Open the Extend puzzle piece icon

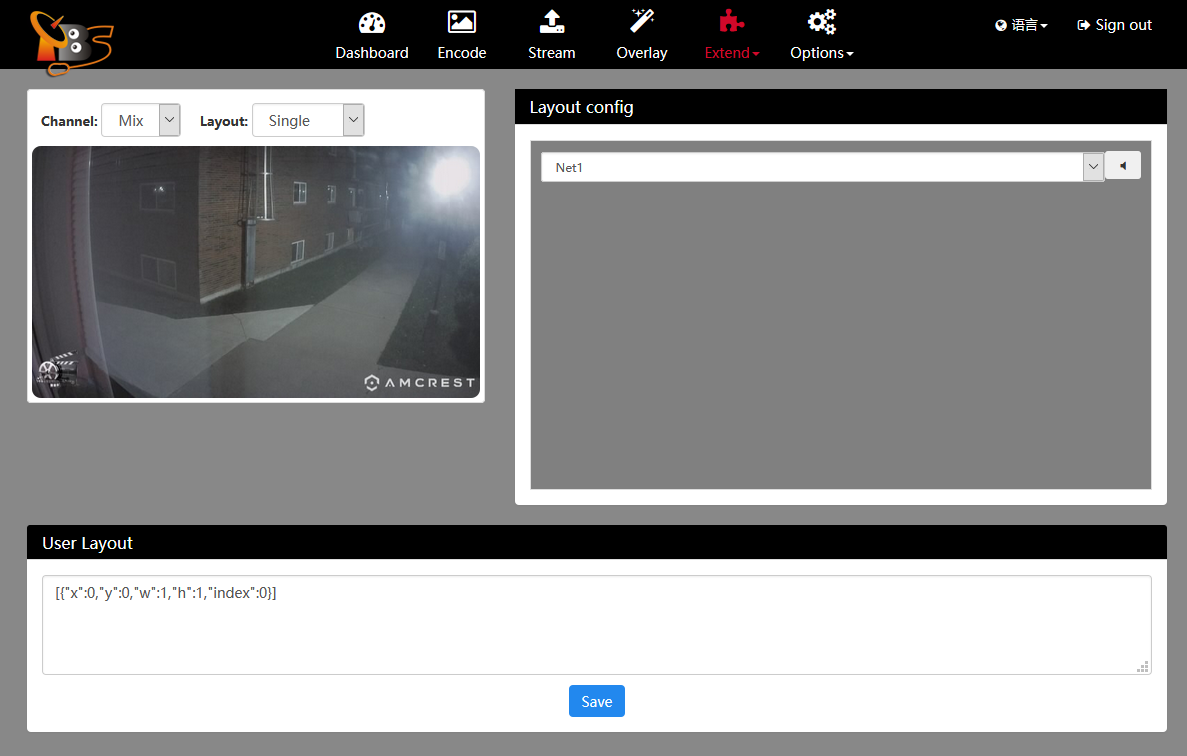731,22
